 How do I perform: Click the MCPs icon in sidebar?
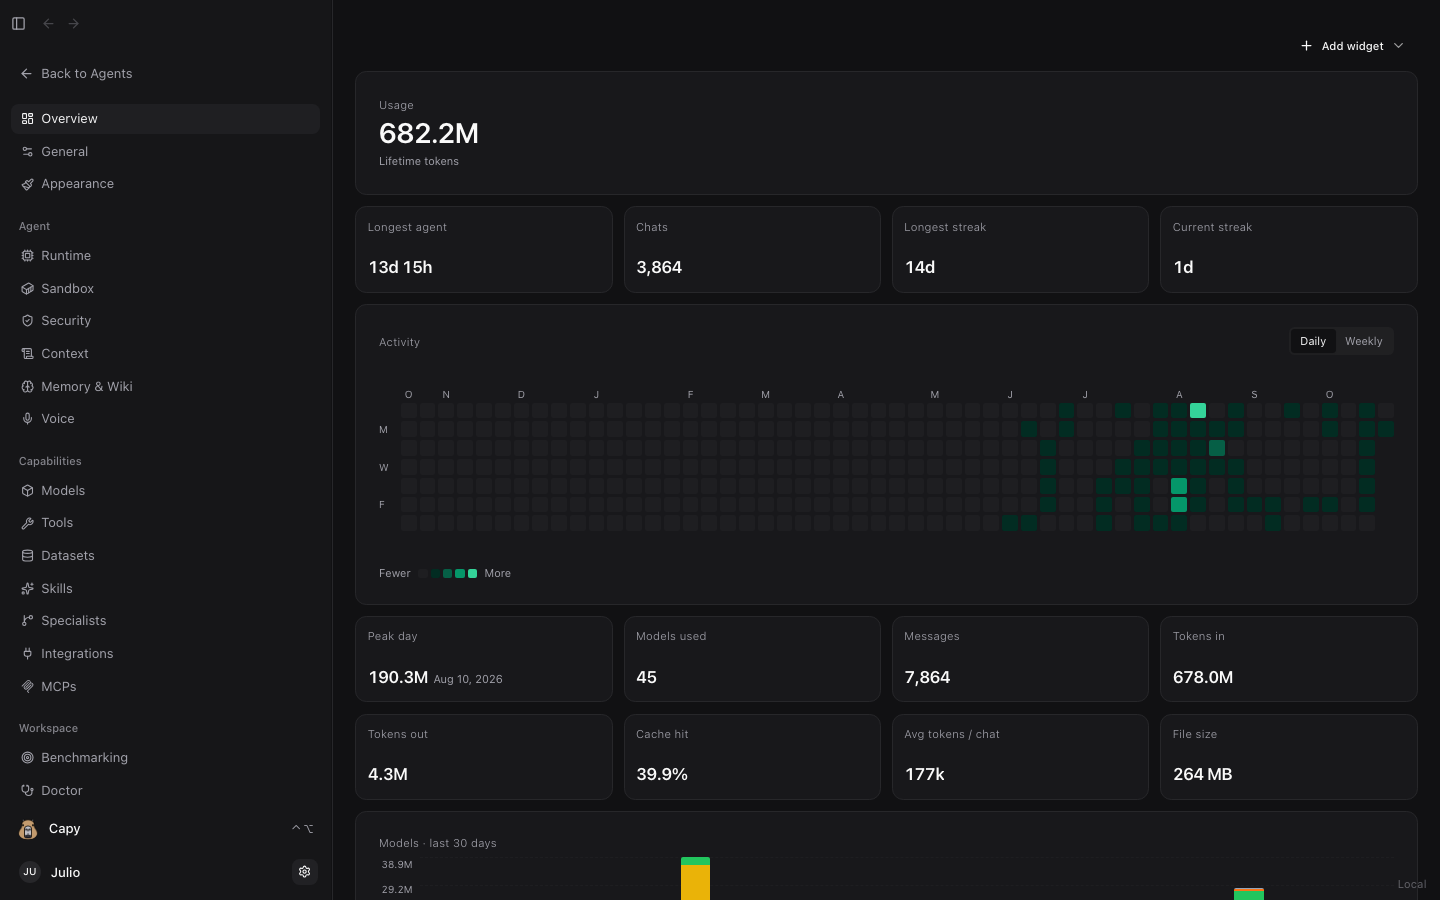click(x=28, y=687)
